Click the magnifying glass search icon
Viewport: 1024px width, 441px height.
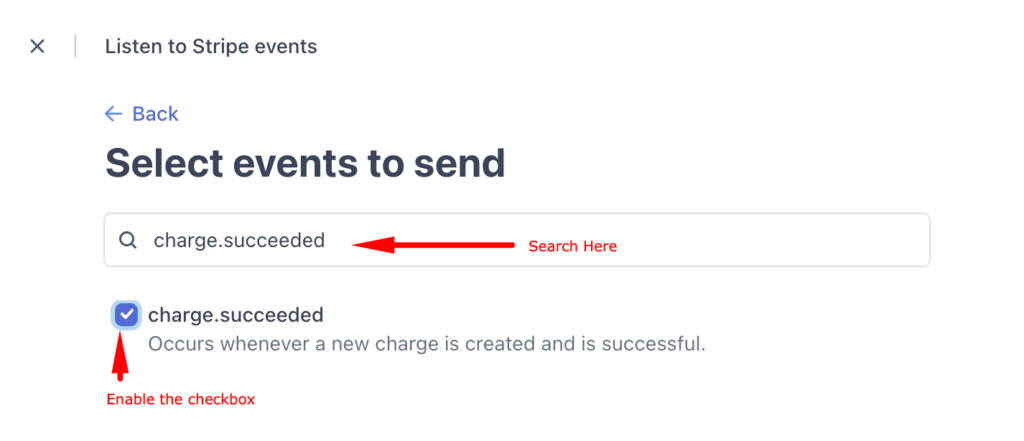click(x=128, y=240)
